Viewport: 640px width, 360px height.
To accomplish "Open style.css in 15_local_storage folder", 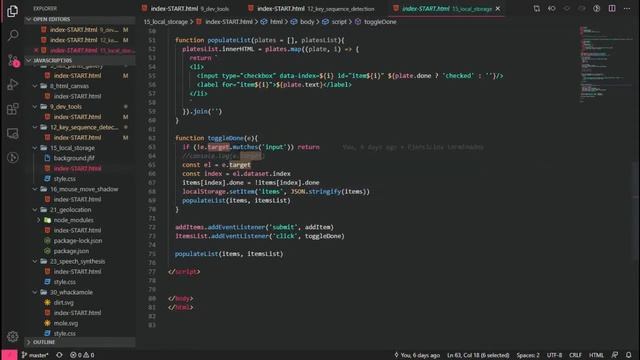I will pyautogui.click(x=64, y=179).
